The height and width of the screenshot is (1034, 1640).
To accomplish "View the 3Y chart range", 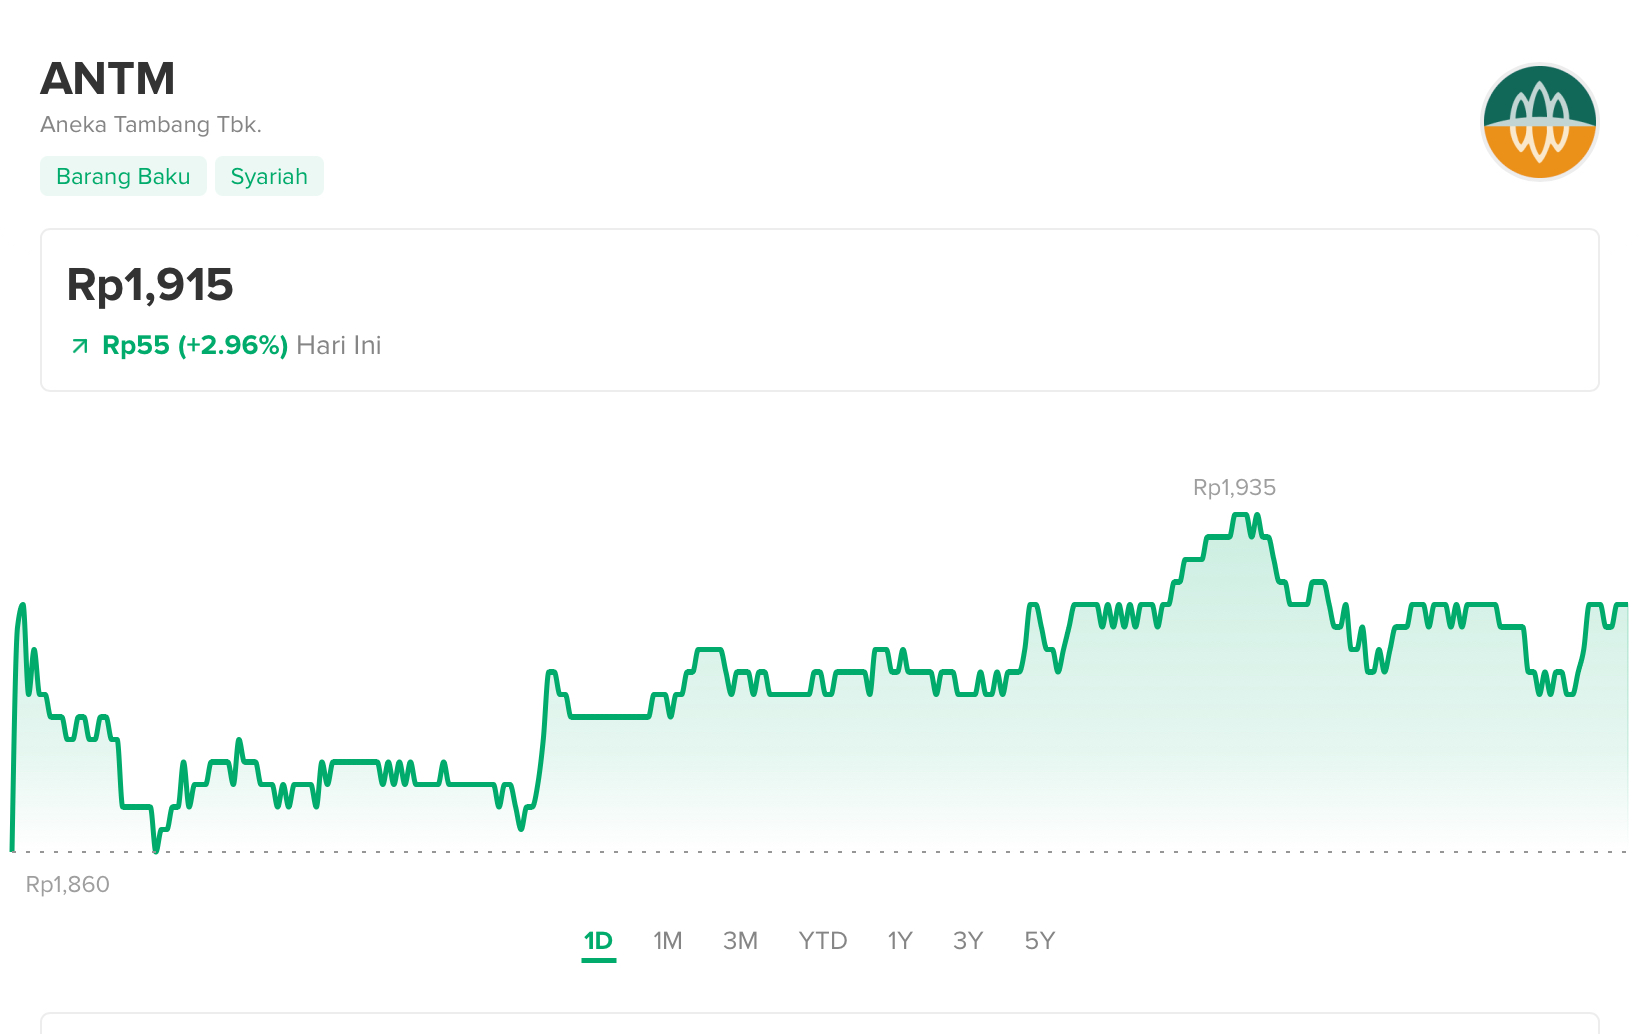I will (x=967, y=941).
